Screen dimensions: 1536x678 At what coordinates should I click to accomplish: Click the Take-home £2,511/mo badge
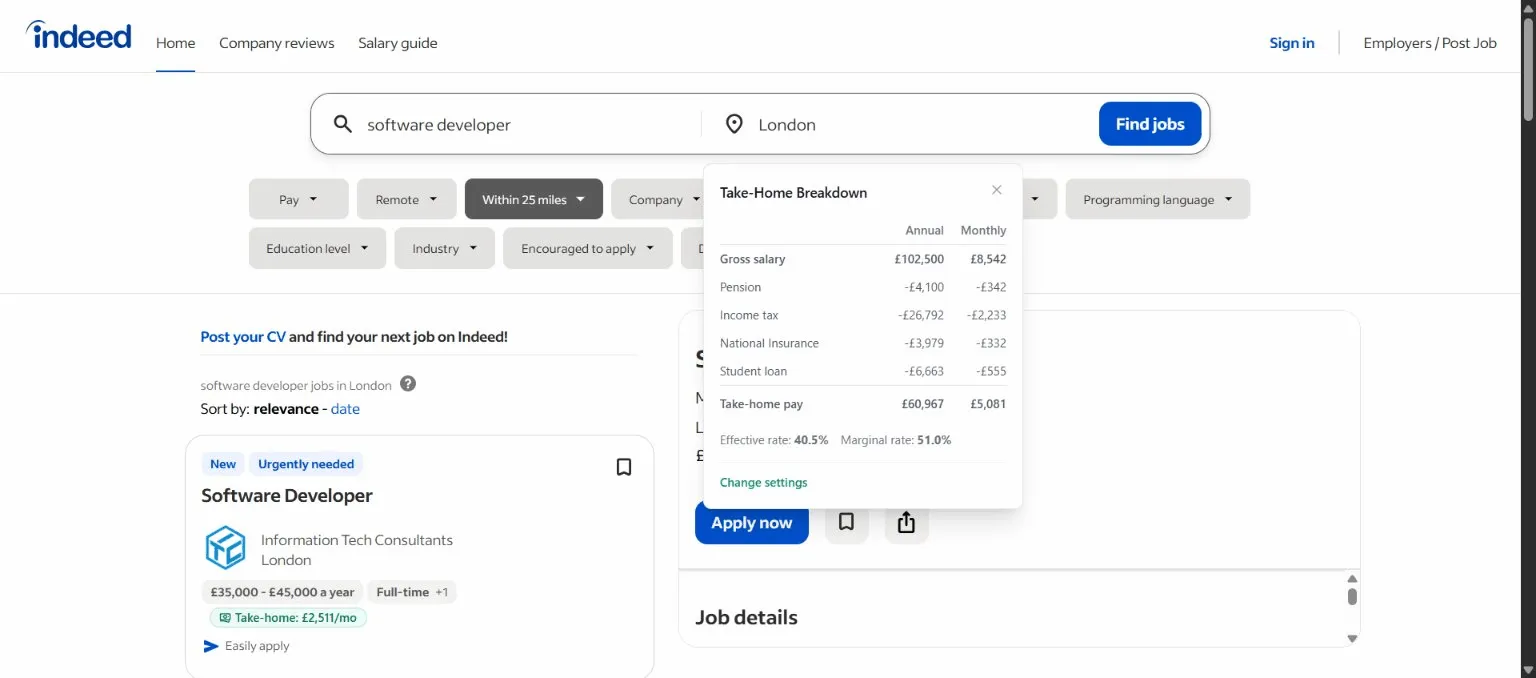click(288, 618)
